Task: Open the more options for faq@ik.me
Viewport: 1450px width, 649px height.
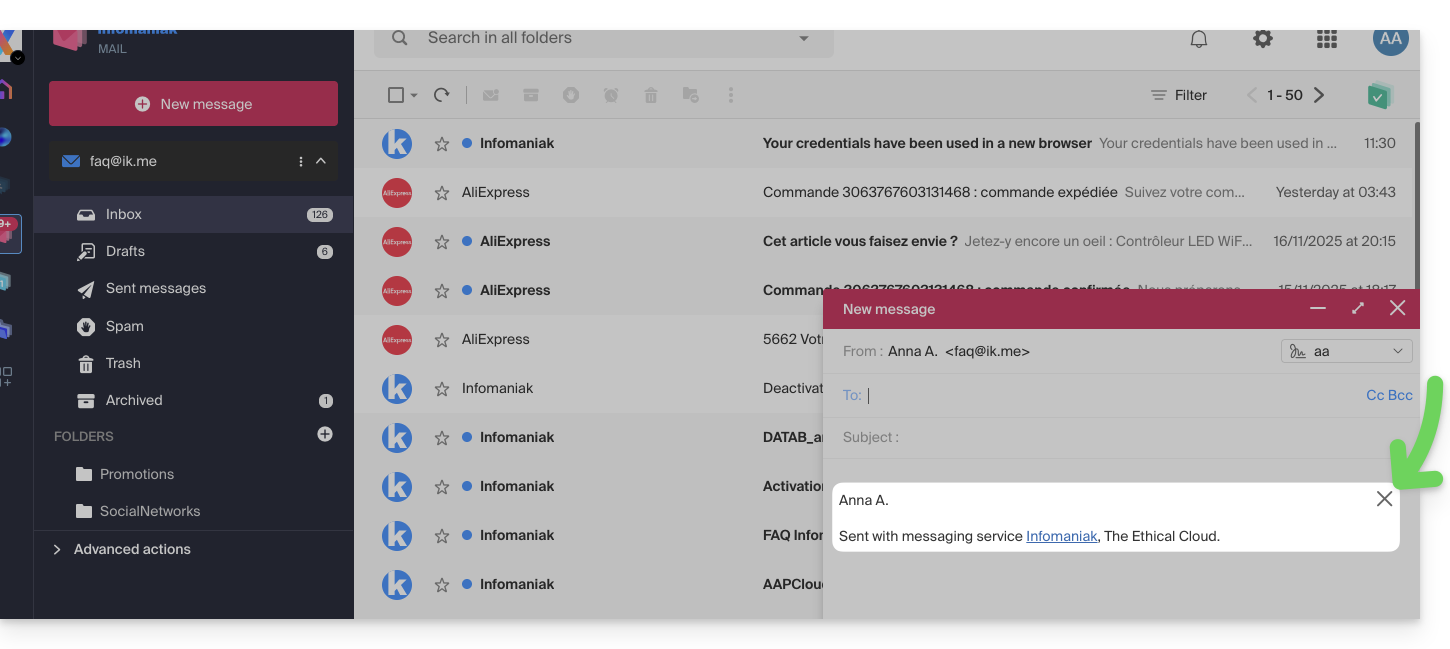Action: pos(301,161)
